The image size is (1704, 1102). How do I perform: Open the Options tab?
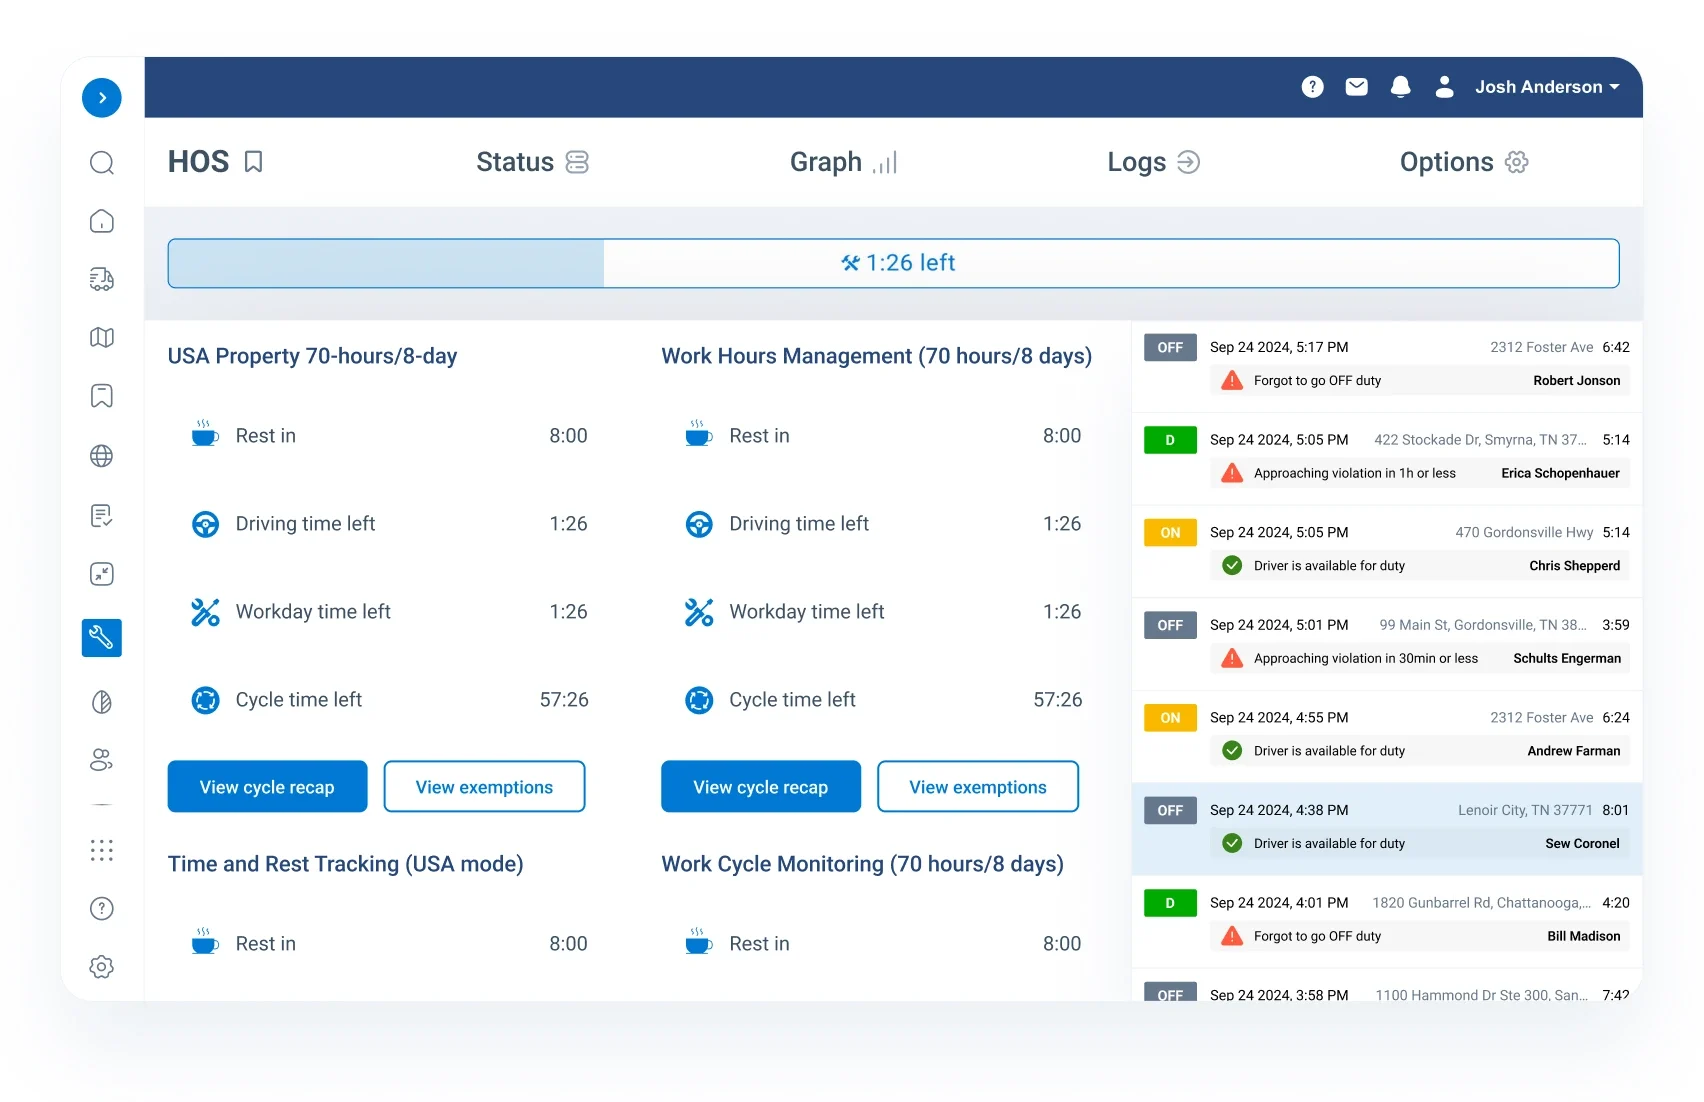(x=1463, y=162)
